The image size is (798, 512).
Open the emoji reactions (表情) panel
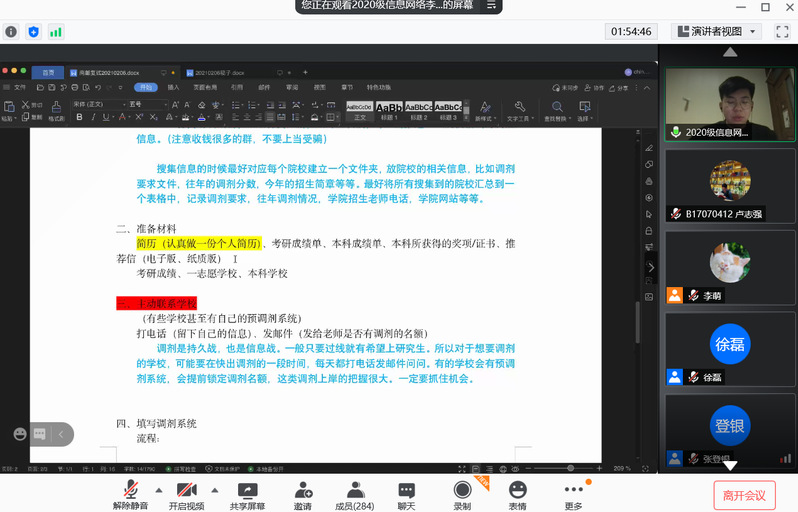click(x=517, y=494)
